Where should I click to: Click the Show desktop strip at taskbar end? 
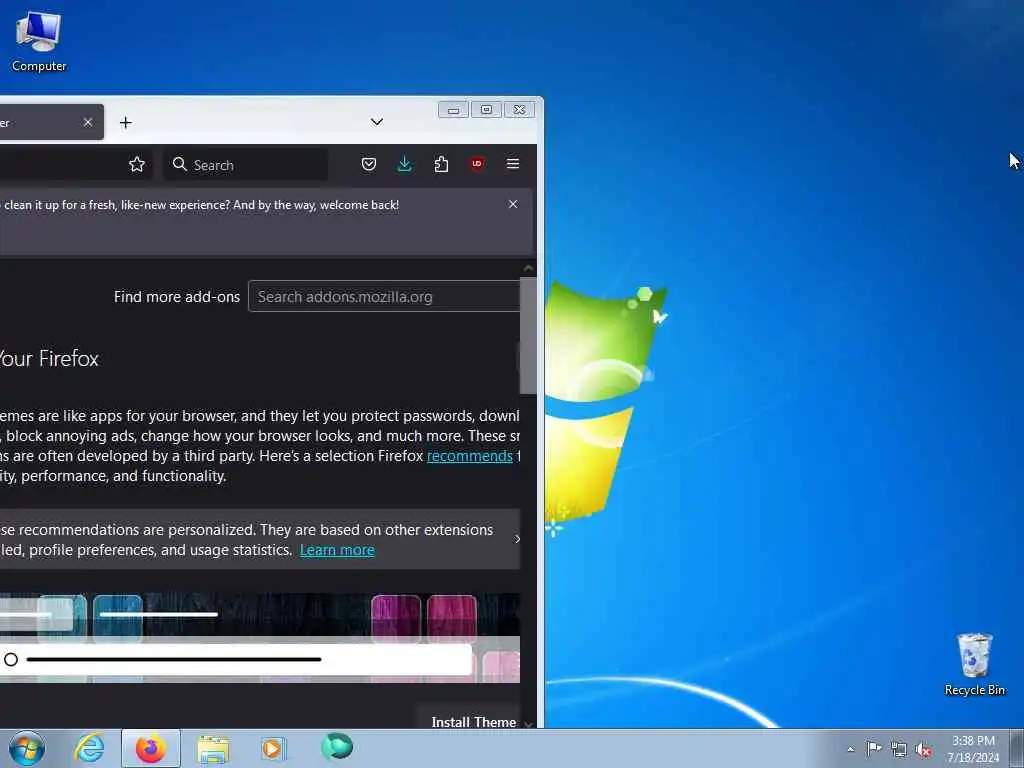click(1017, 749)
